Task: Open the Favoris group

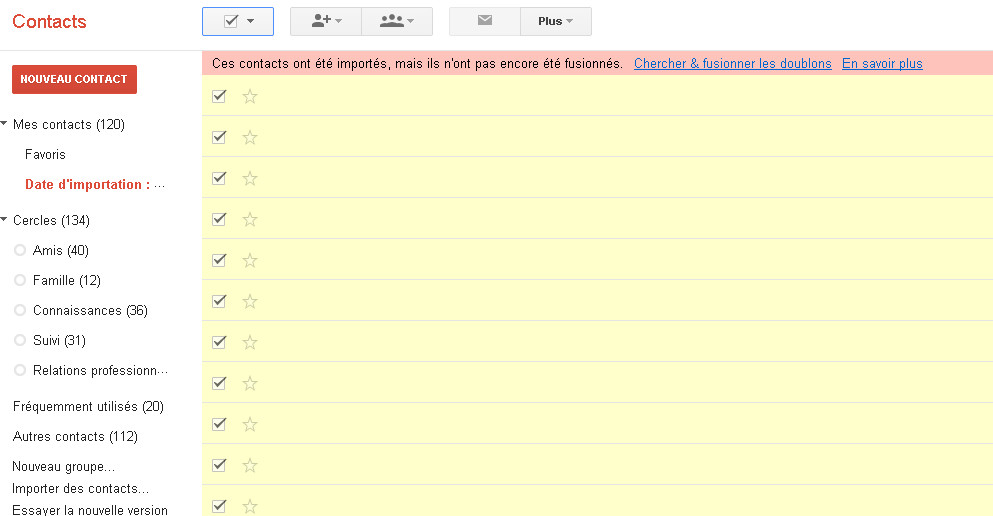Action: coord(45,154)
